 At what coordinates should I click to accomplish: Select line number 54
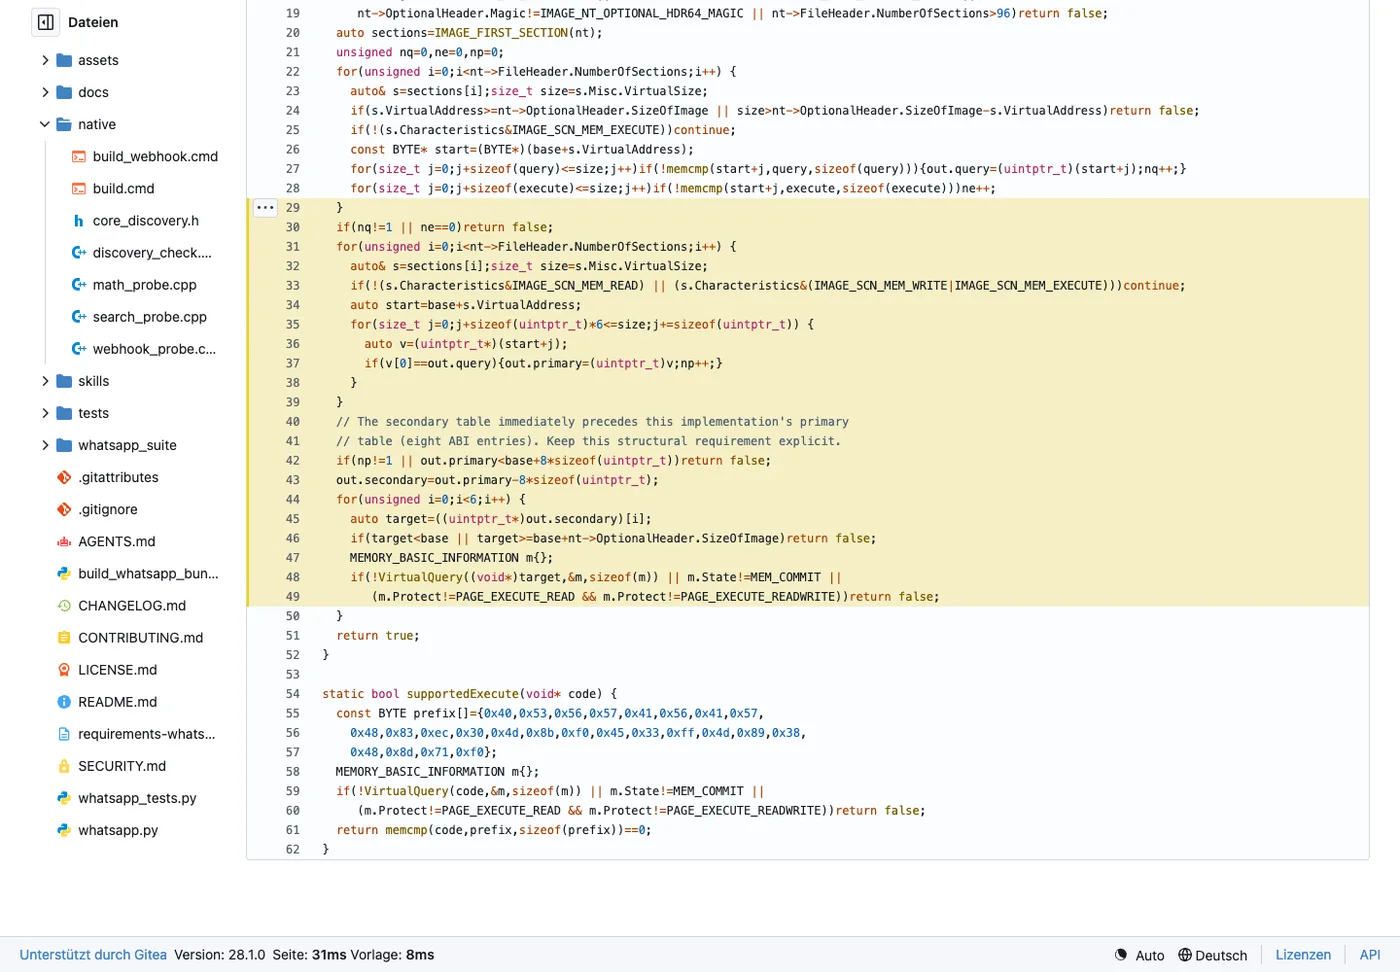(x=292, y=694)
